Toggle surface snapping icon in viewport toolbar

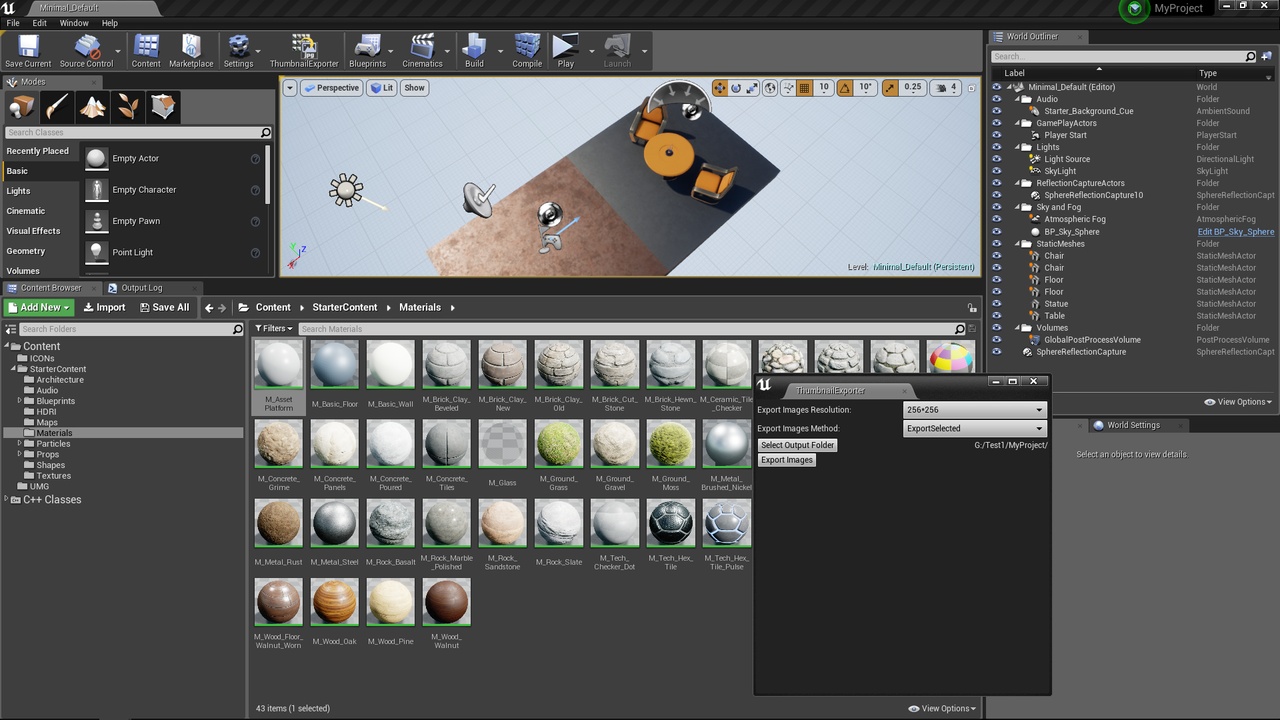[787, 88]
